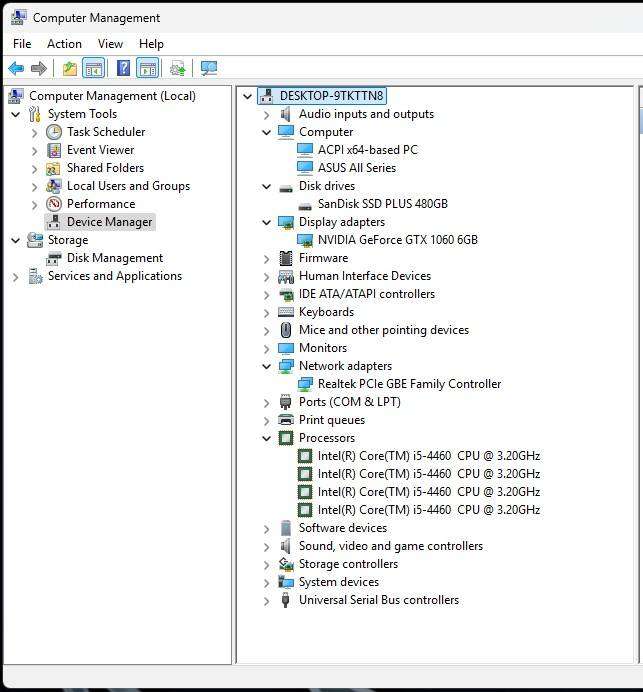Click the Update driver toolbar icon
643x692 pixels.
coord(178,68)
